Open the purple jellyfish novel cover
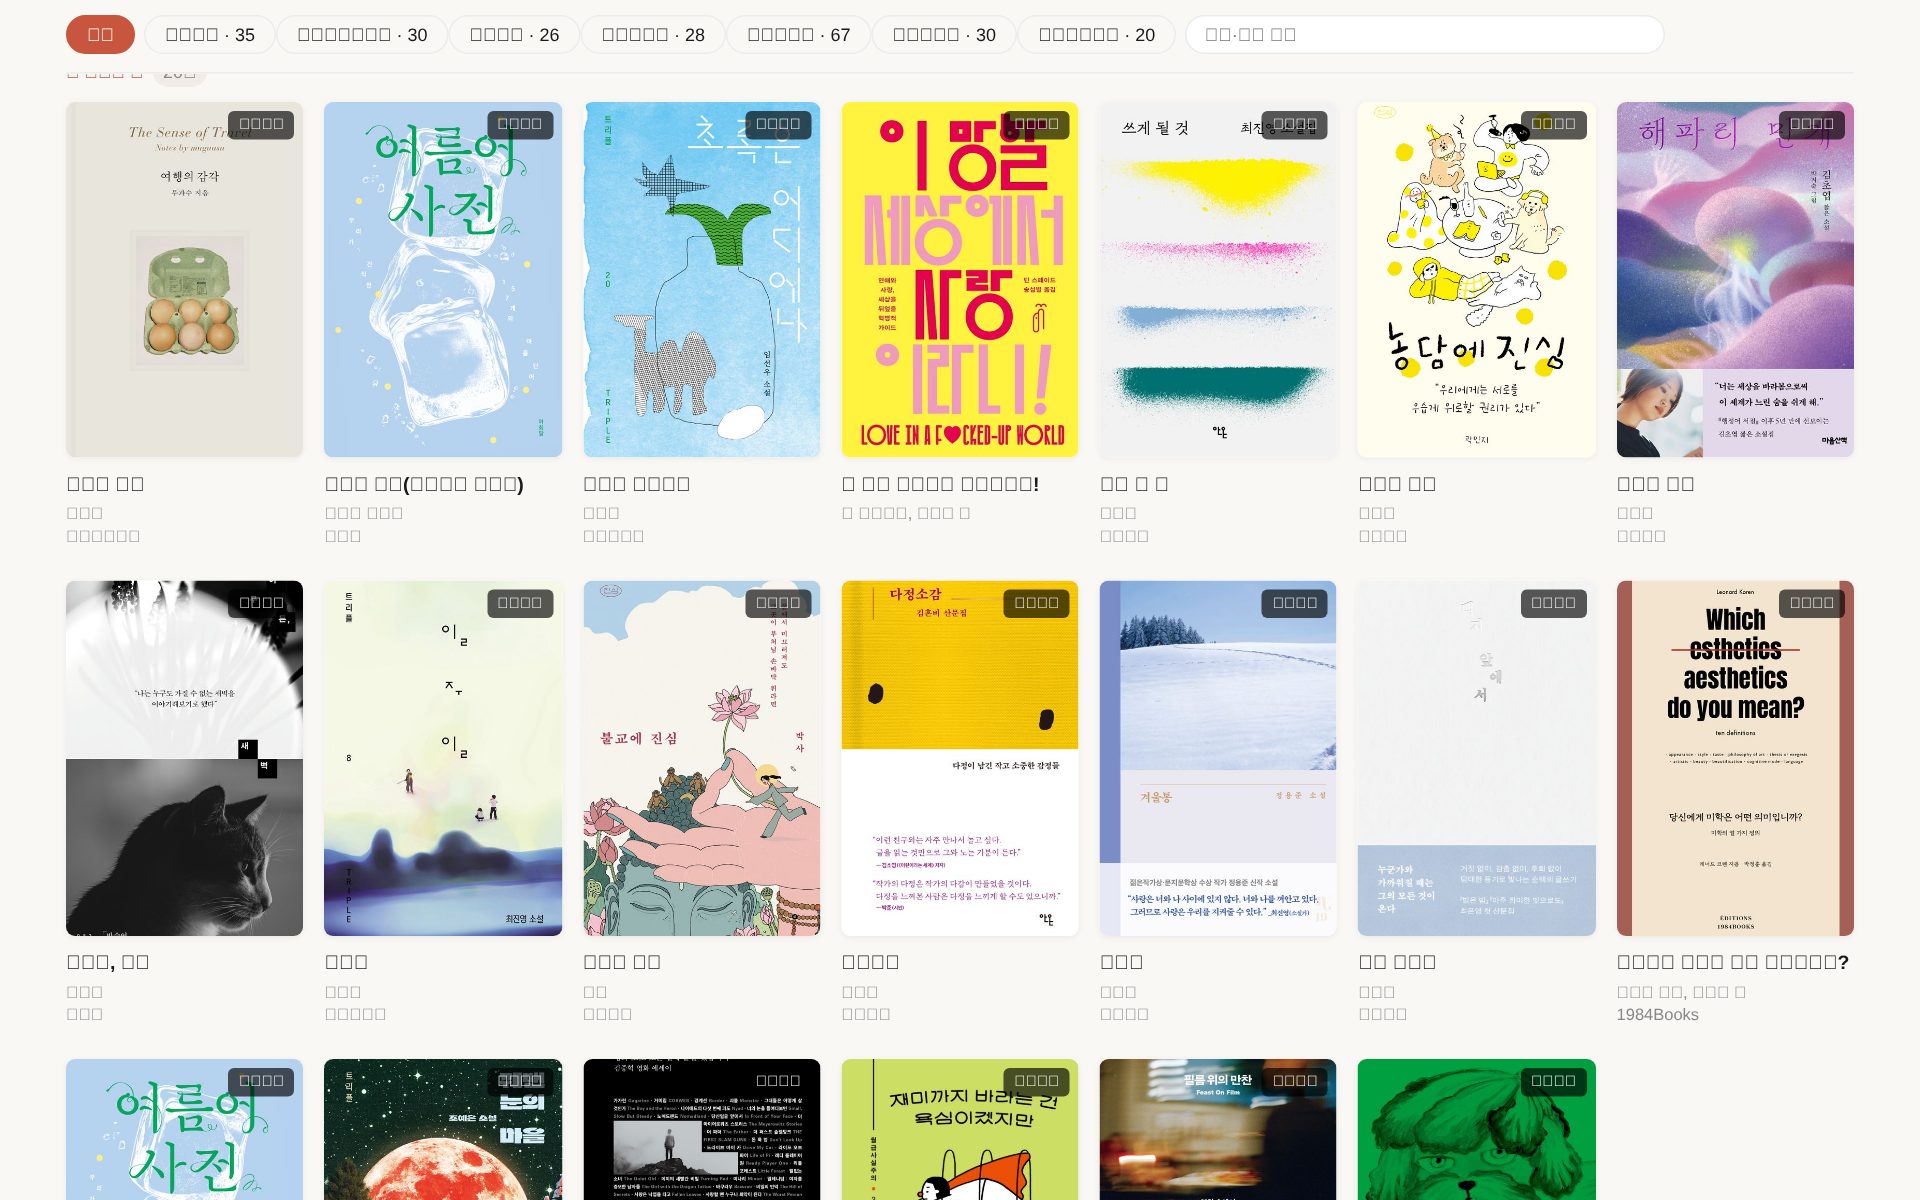 [x=1735, y=279]
